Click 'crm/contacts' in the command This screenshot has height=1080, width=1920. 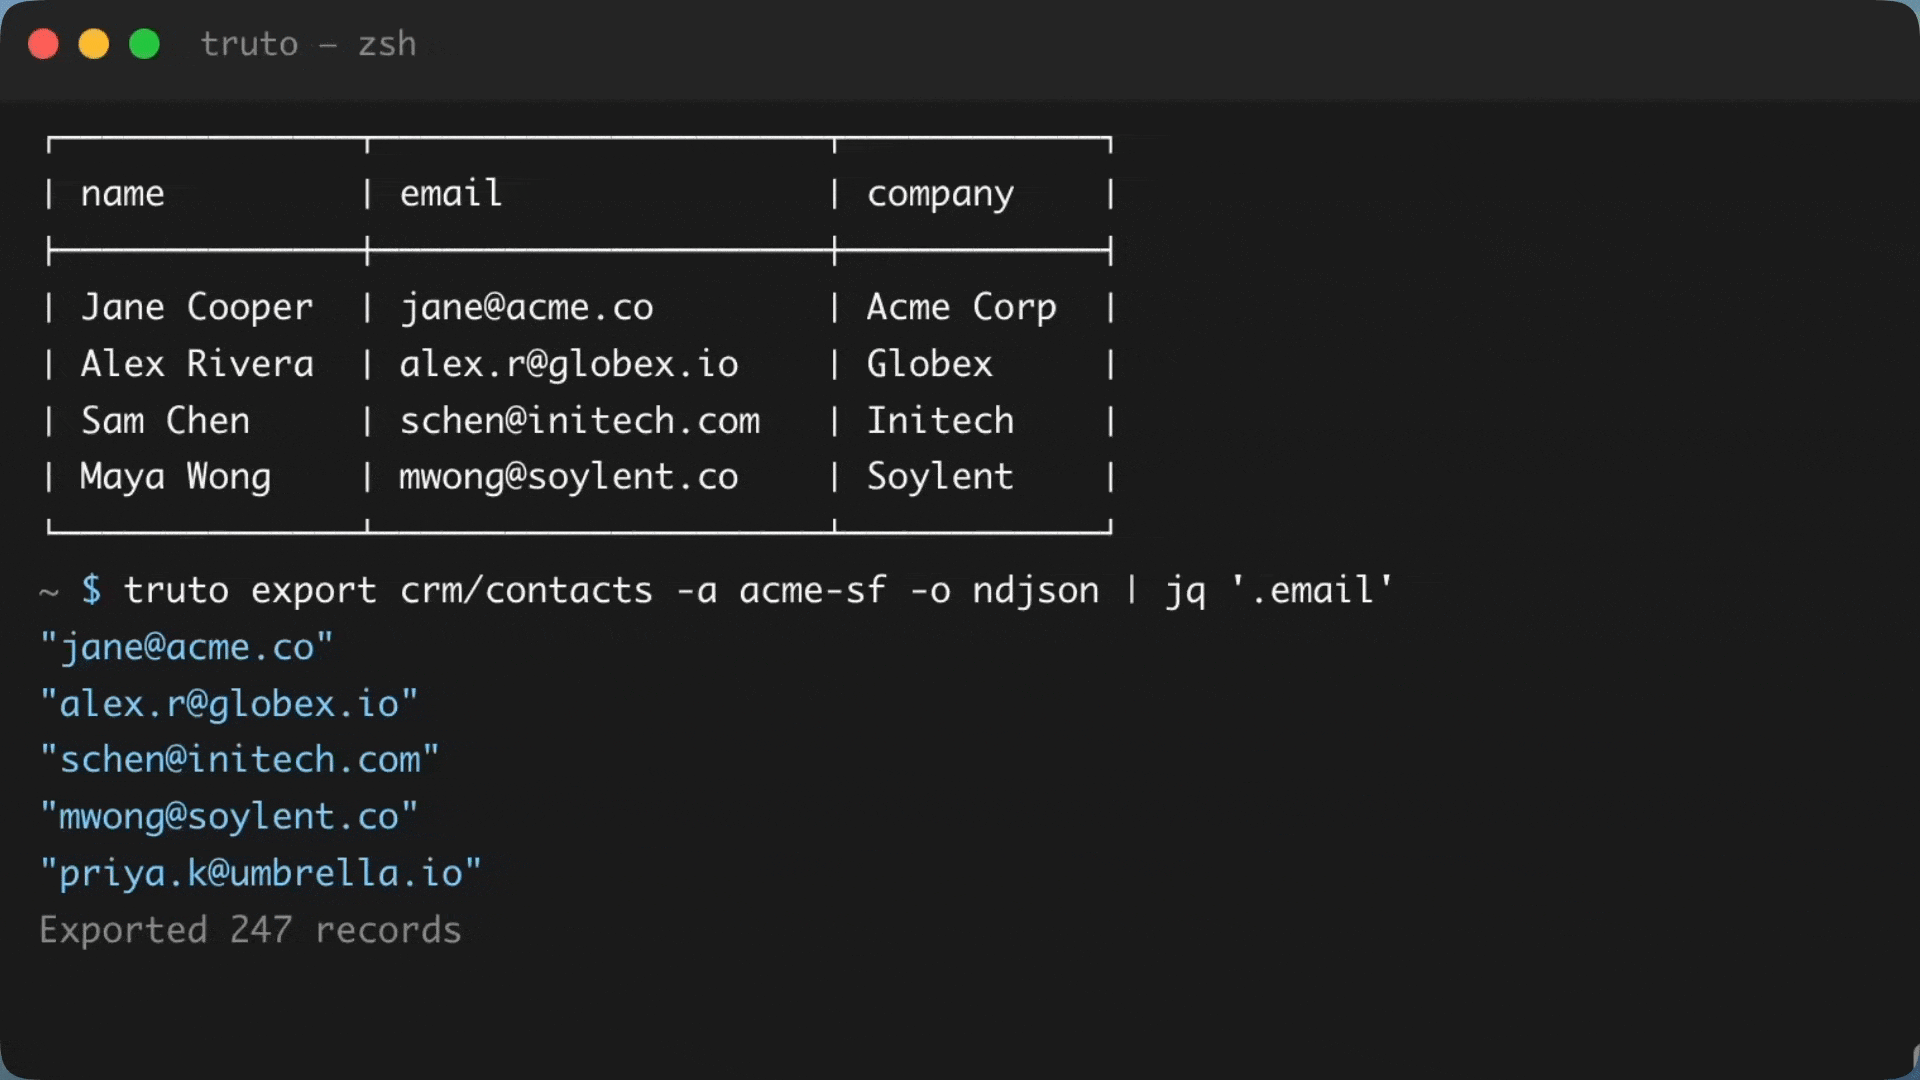click(526, 590)
